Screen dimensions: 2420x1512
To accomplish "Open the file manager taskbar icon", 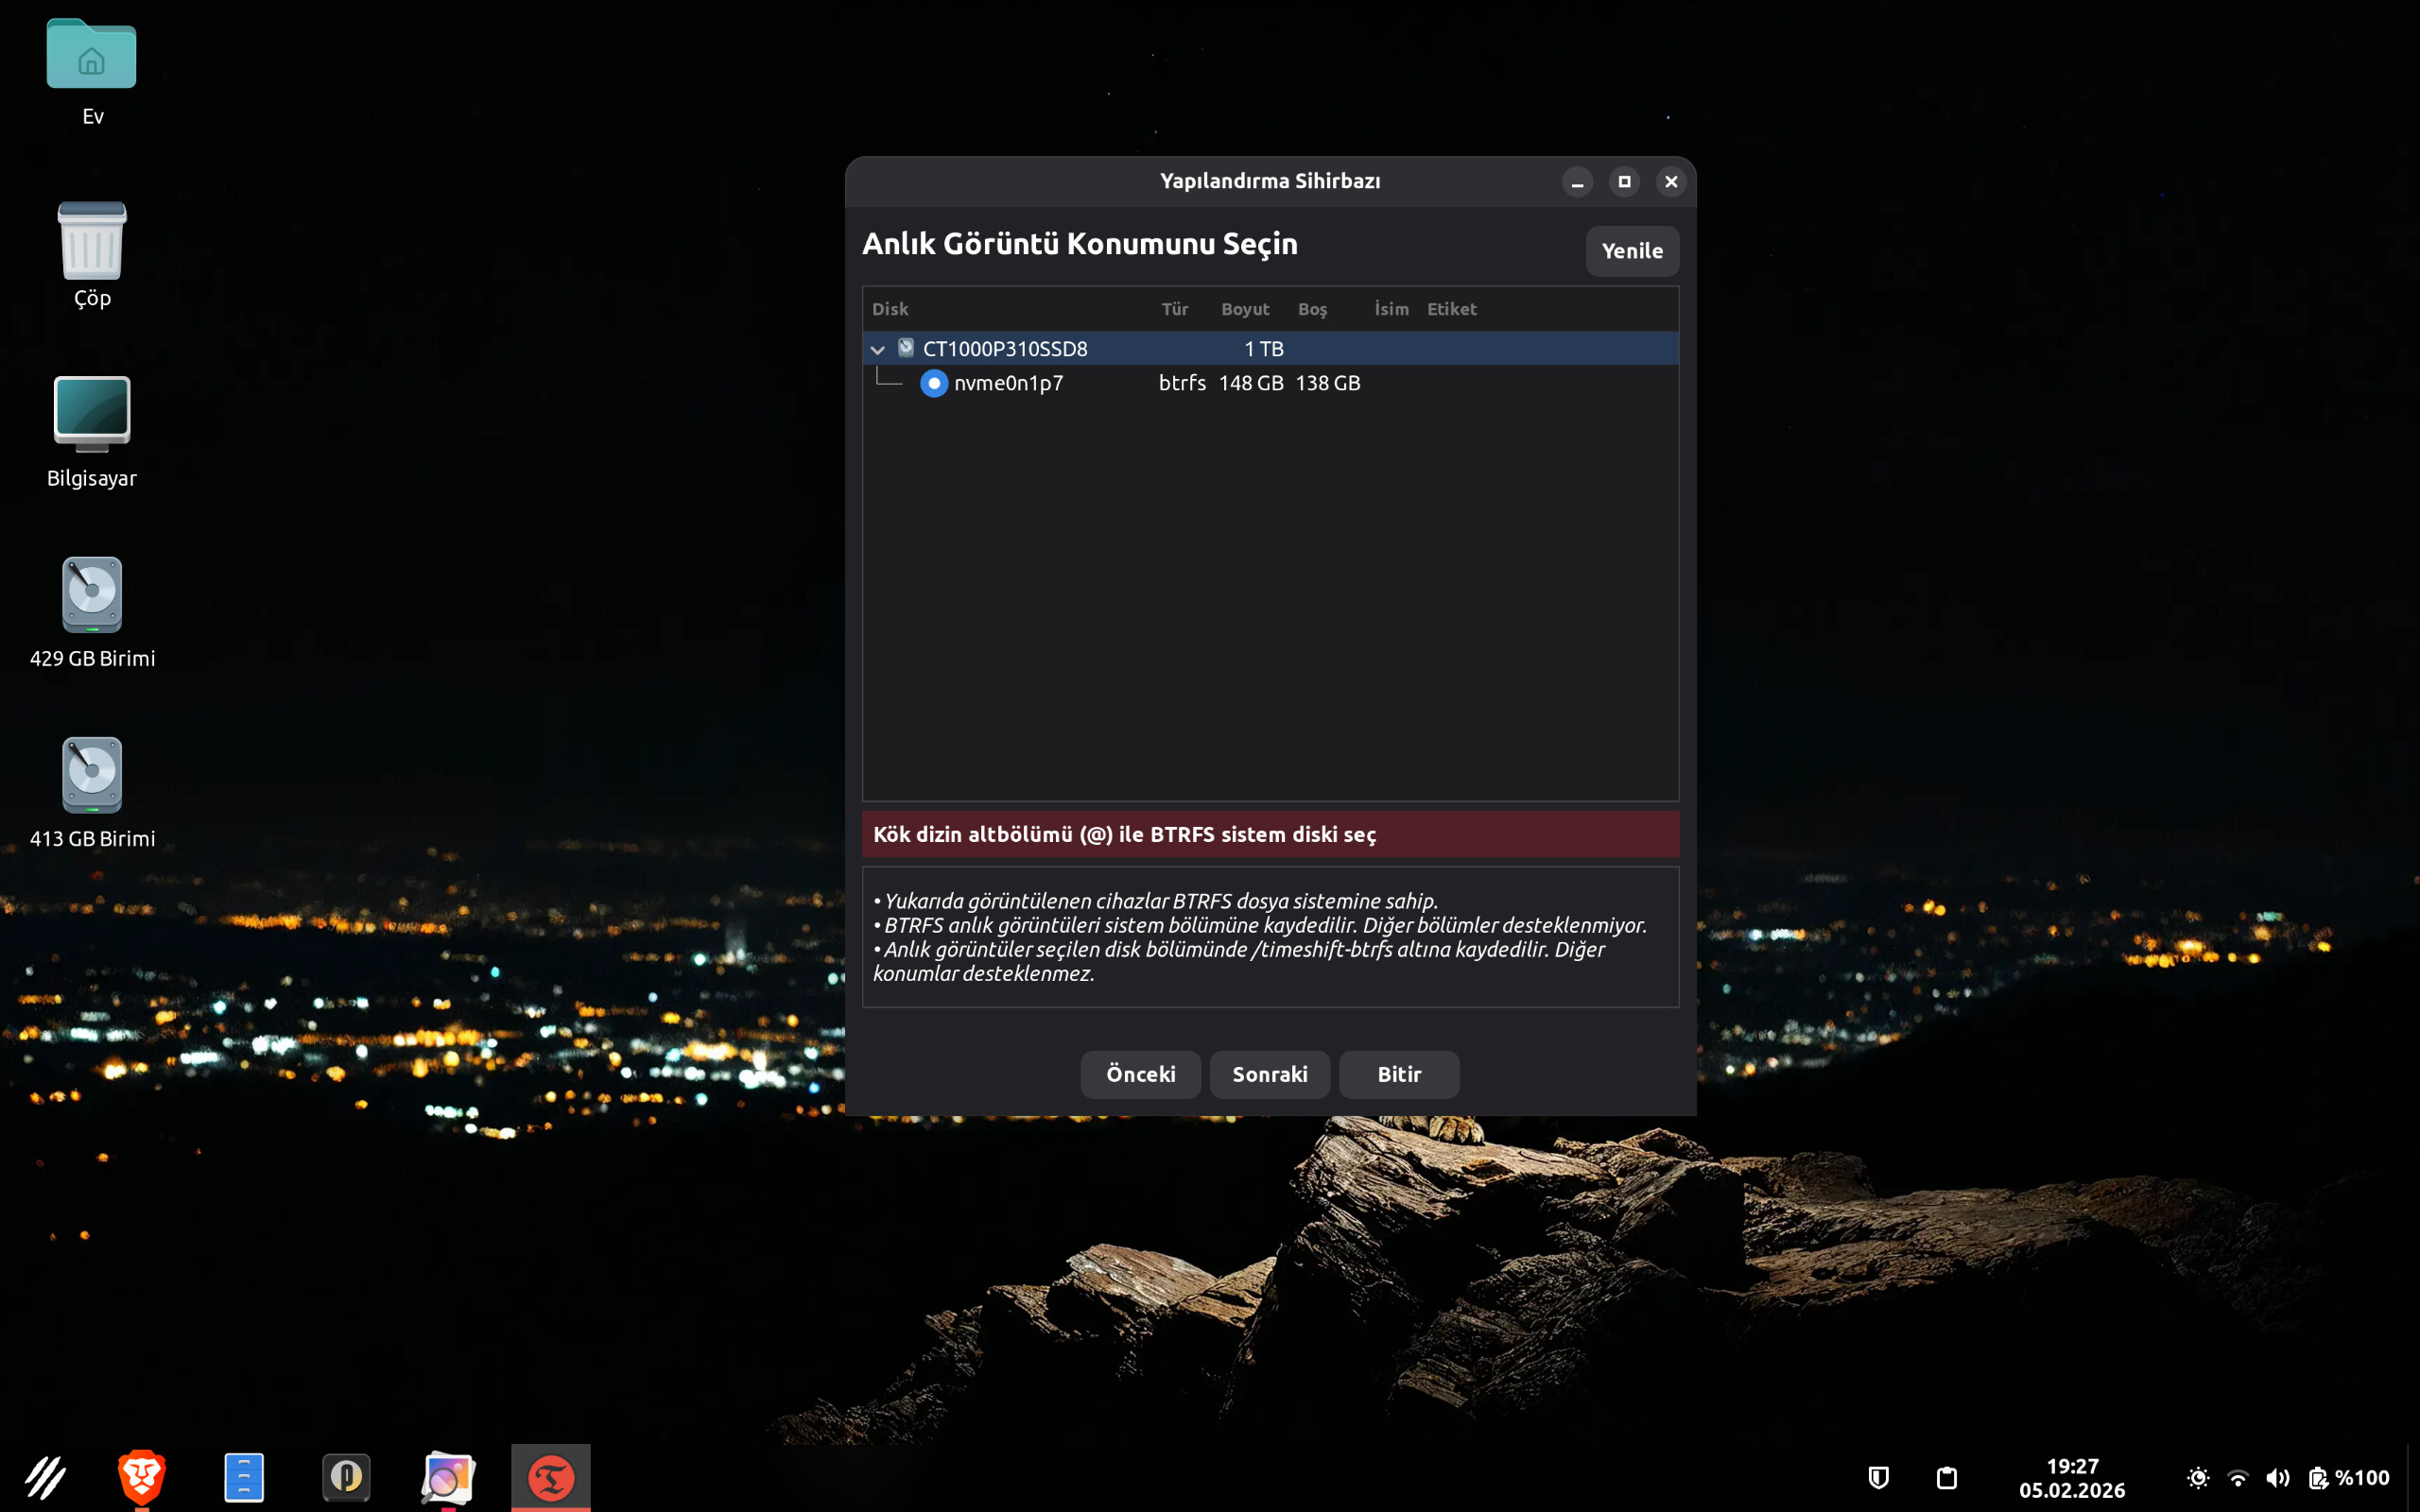I will [x=244, y=1476].
